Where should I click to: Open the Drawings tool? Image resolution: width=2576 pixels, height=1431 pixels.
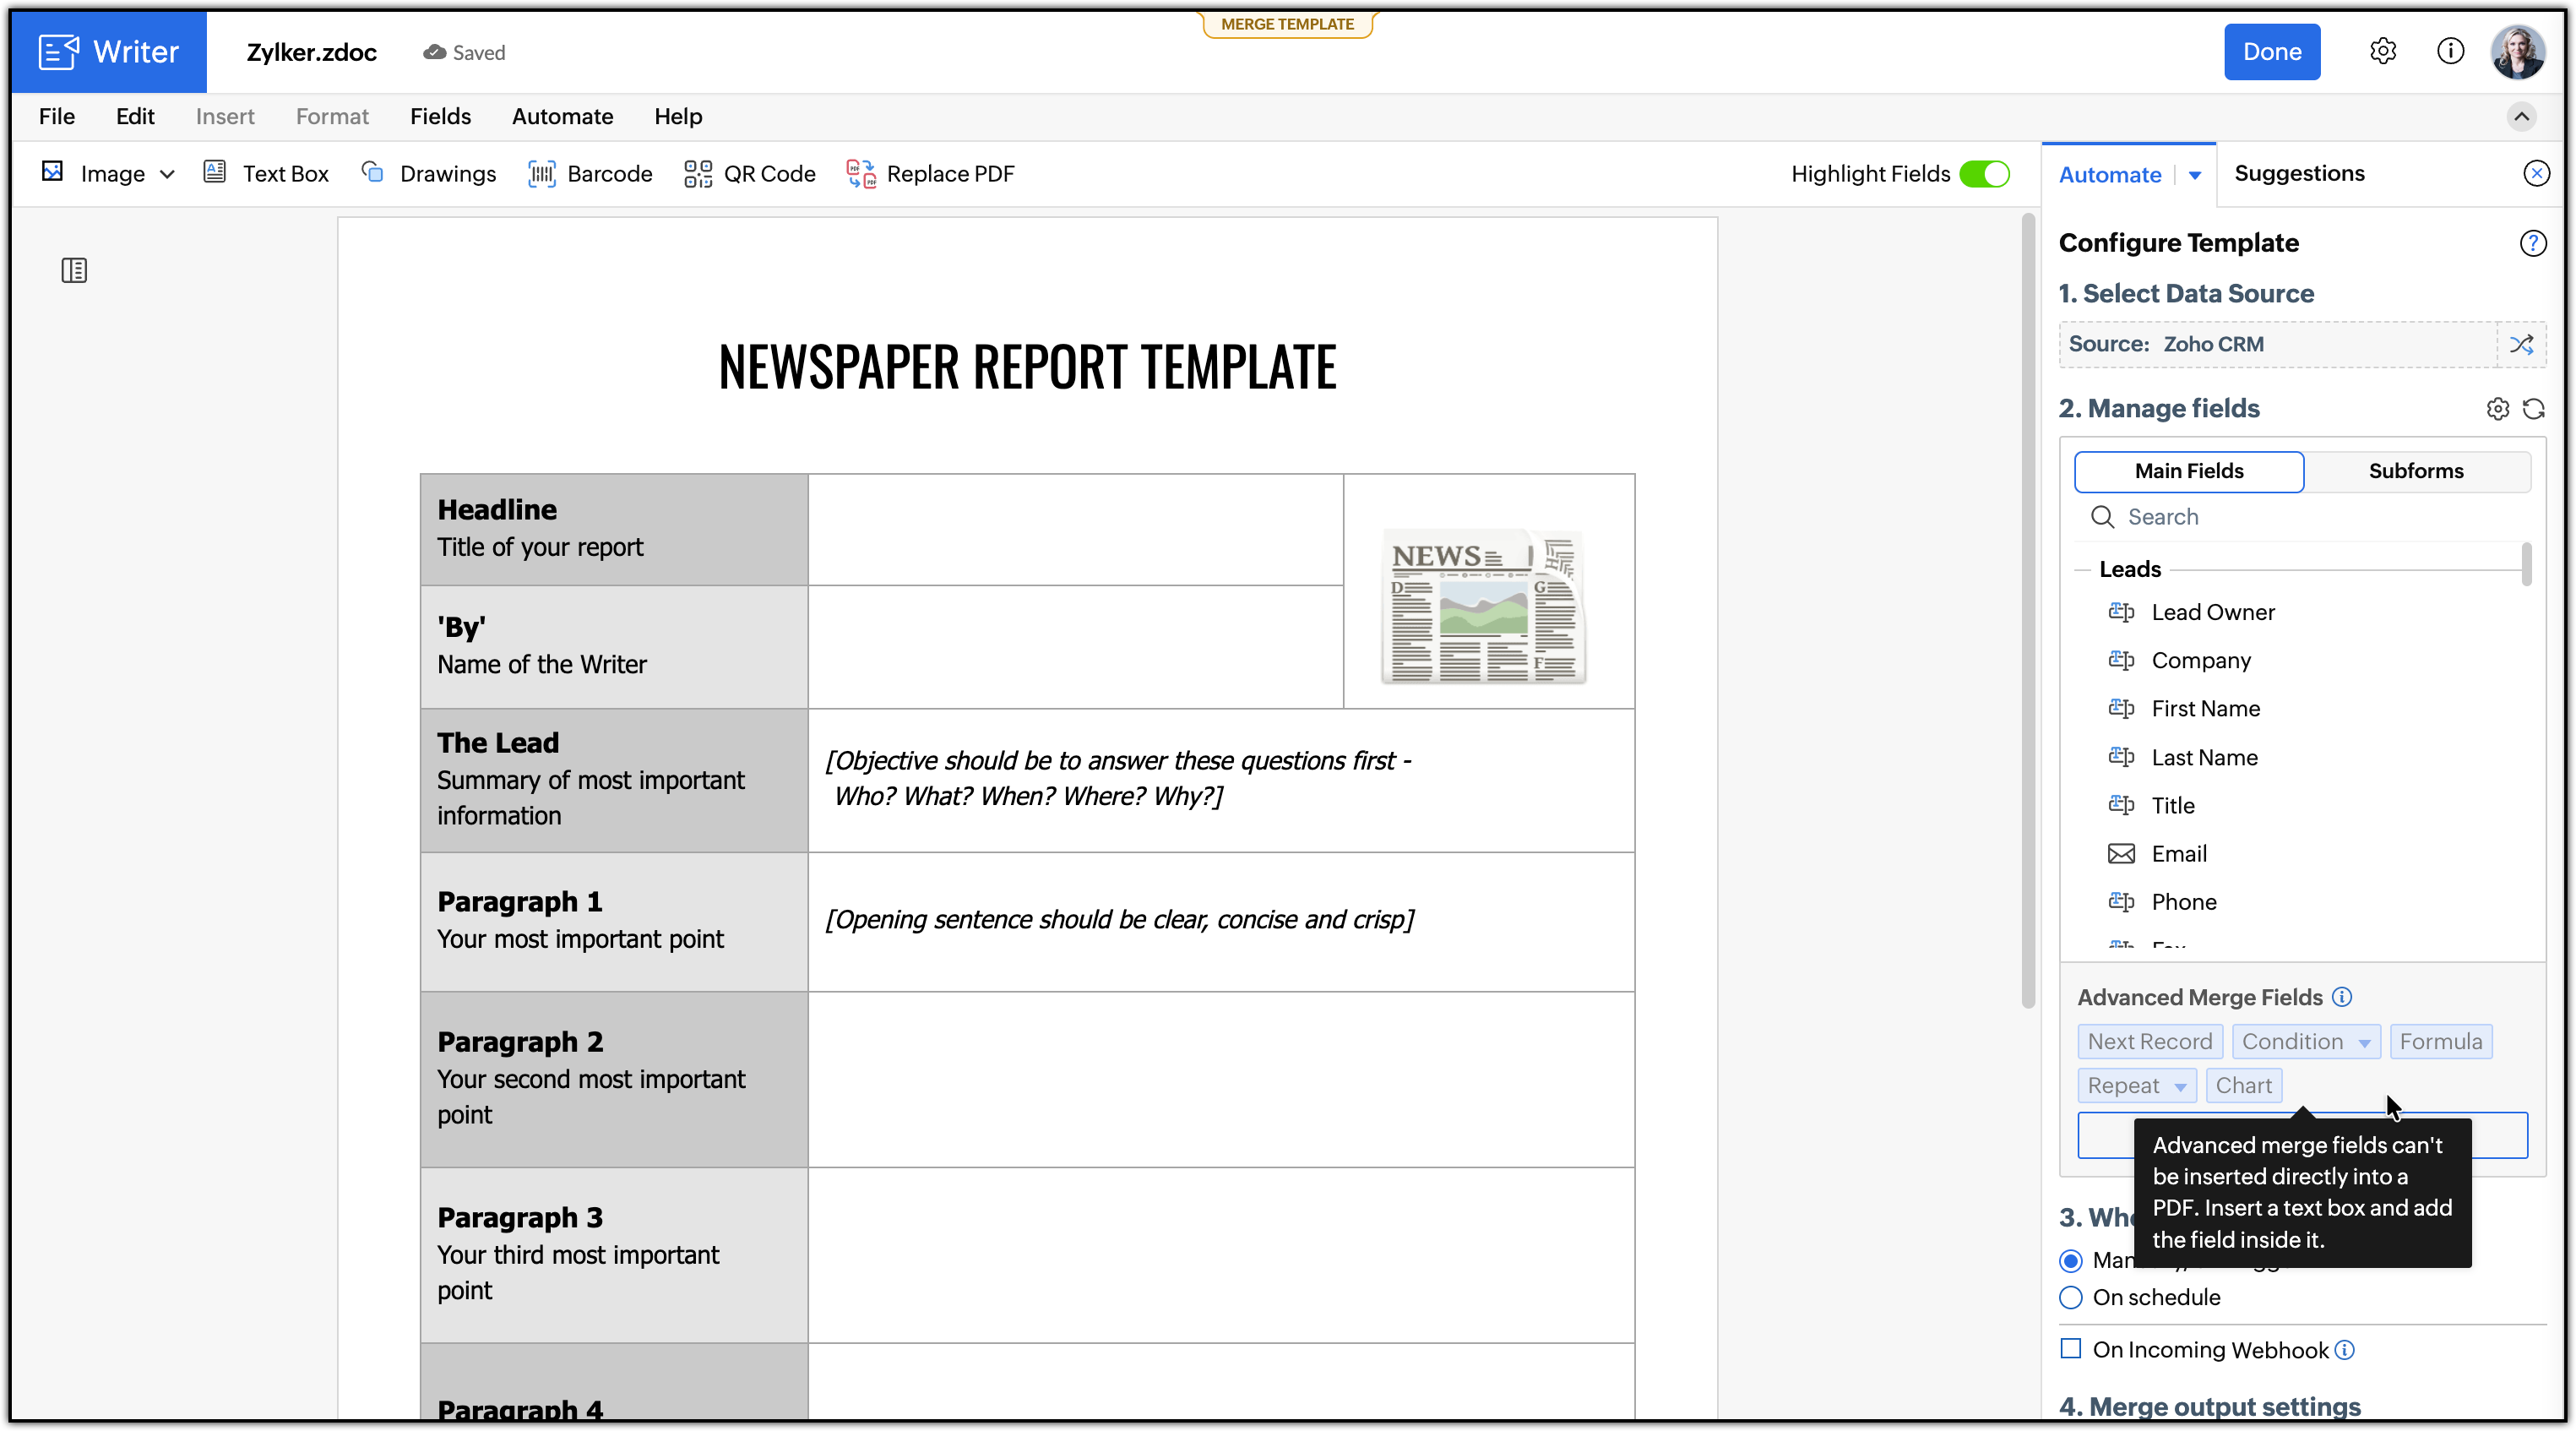[x=429, y=173]
